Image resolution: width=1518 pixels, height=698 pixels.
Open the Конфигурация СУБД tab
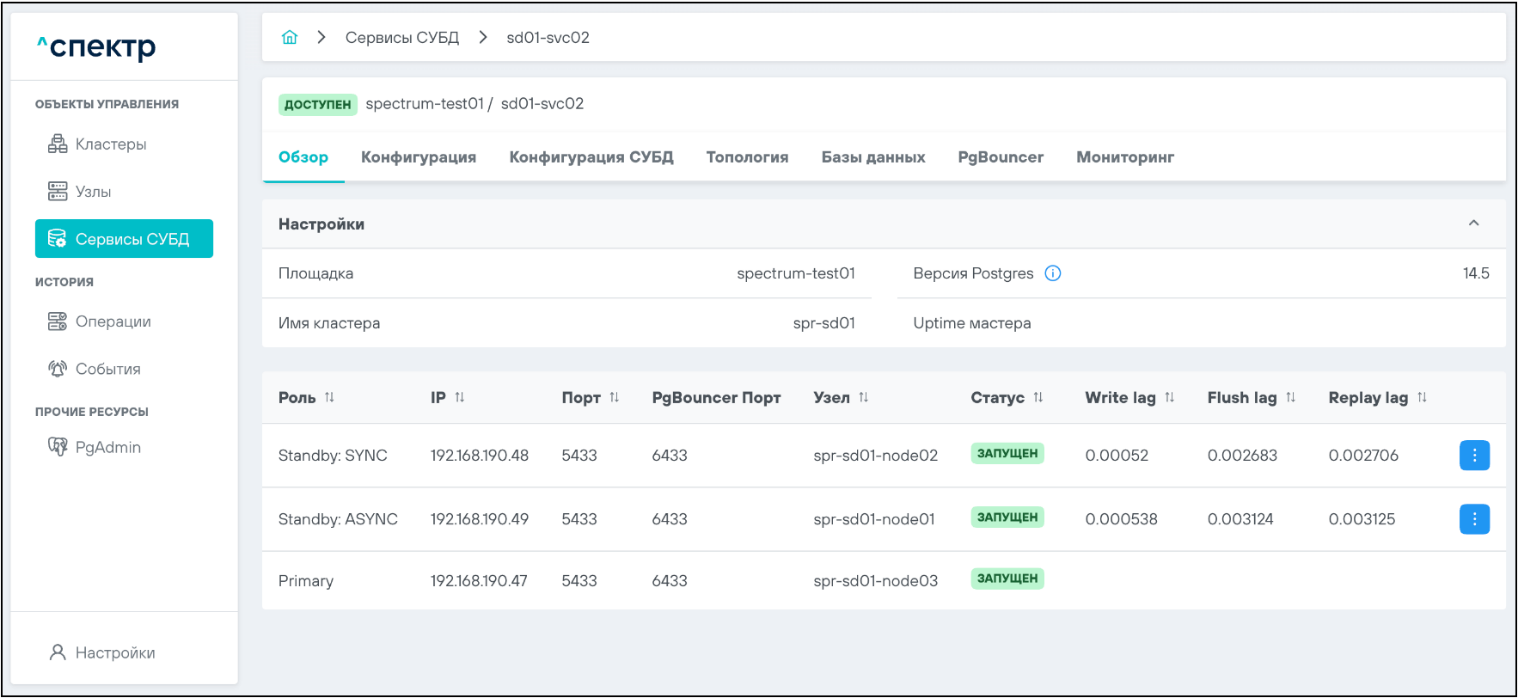[x=591, y=157]
